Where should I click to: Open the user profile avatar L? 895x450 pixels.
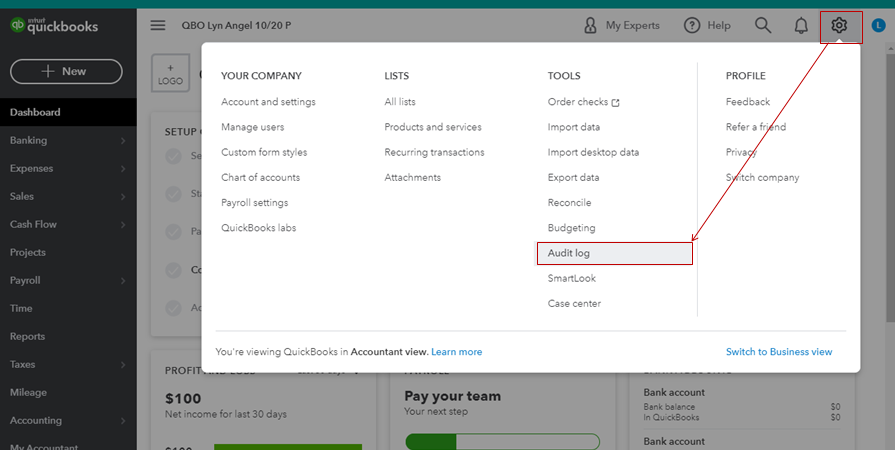(878, 25)
